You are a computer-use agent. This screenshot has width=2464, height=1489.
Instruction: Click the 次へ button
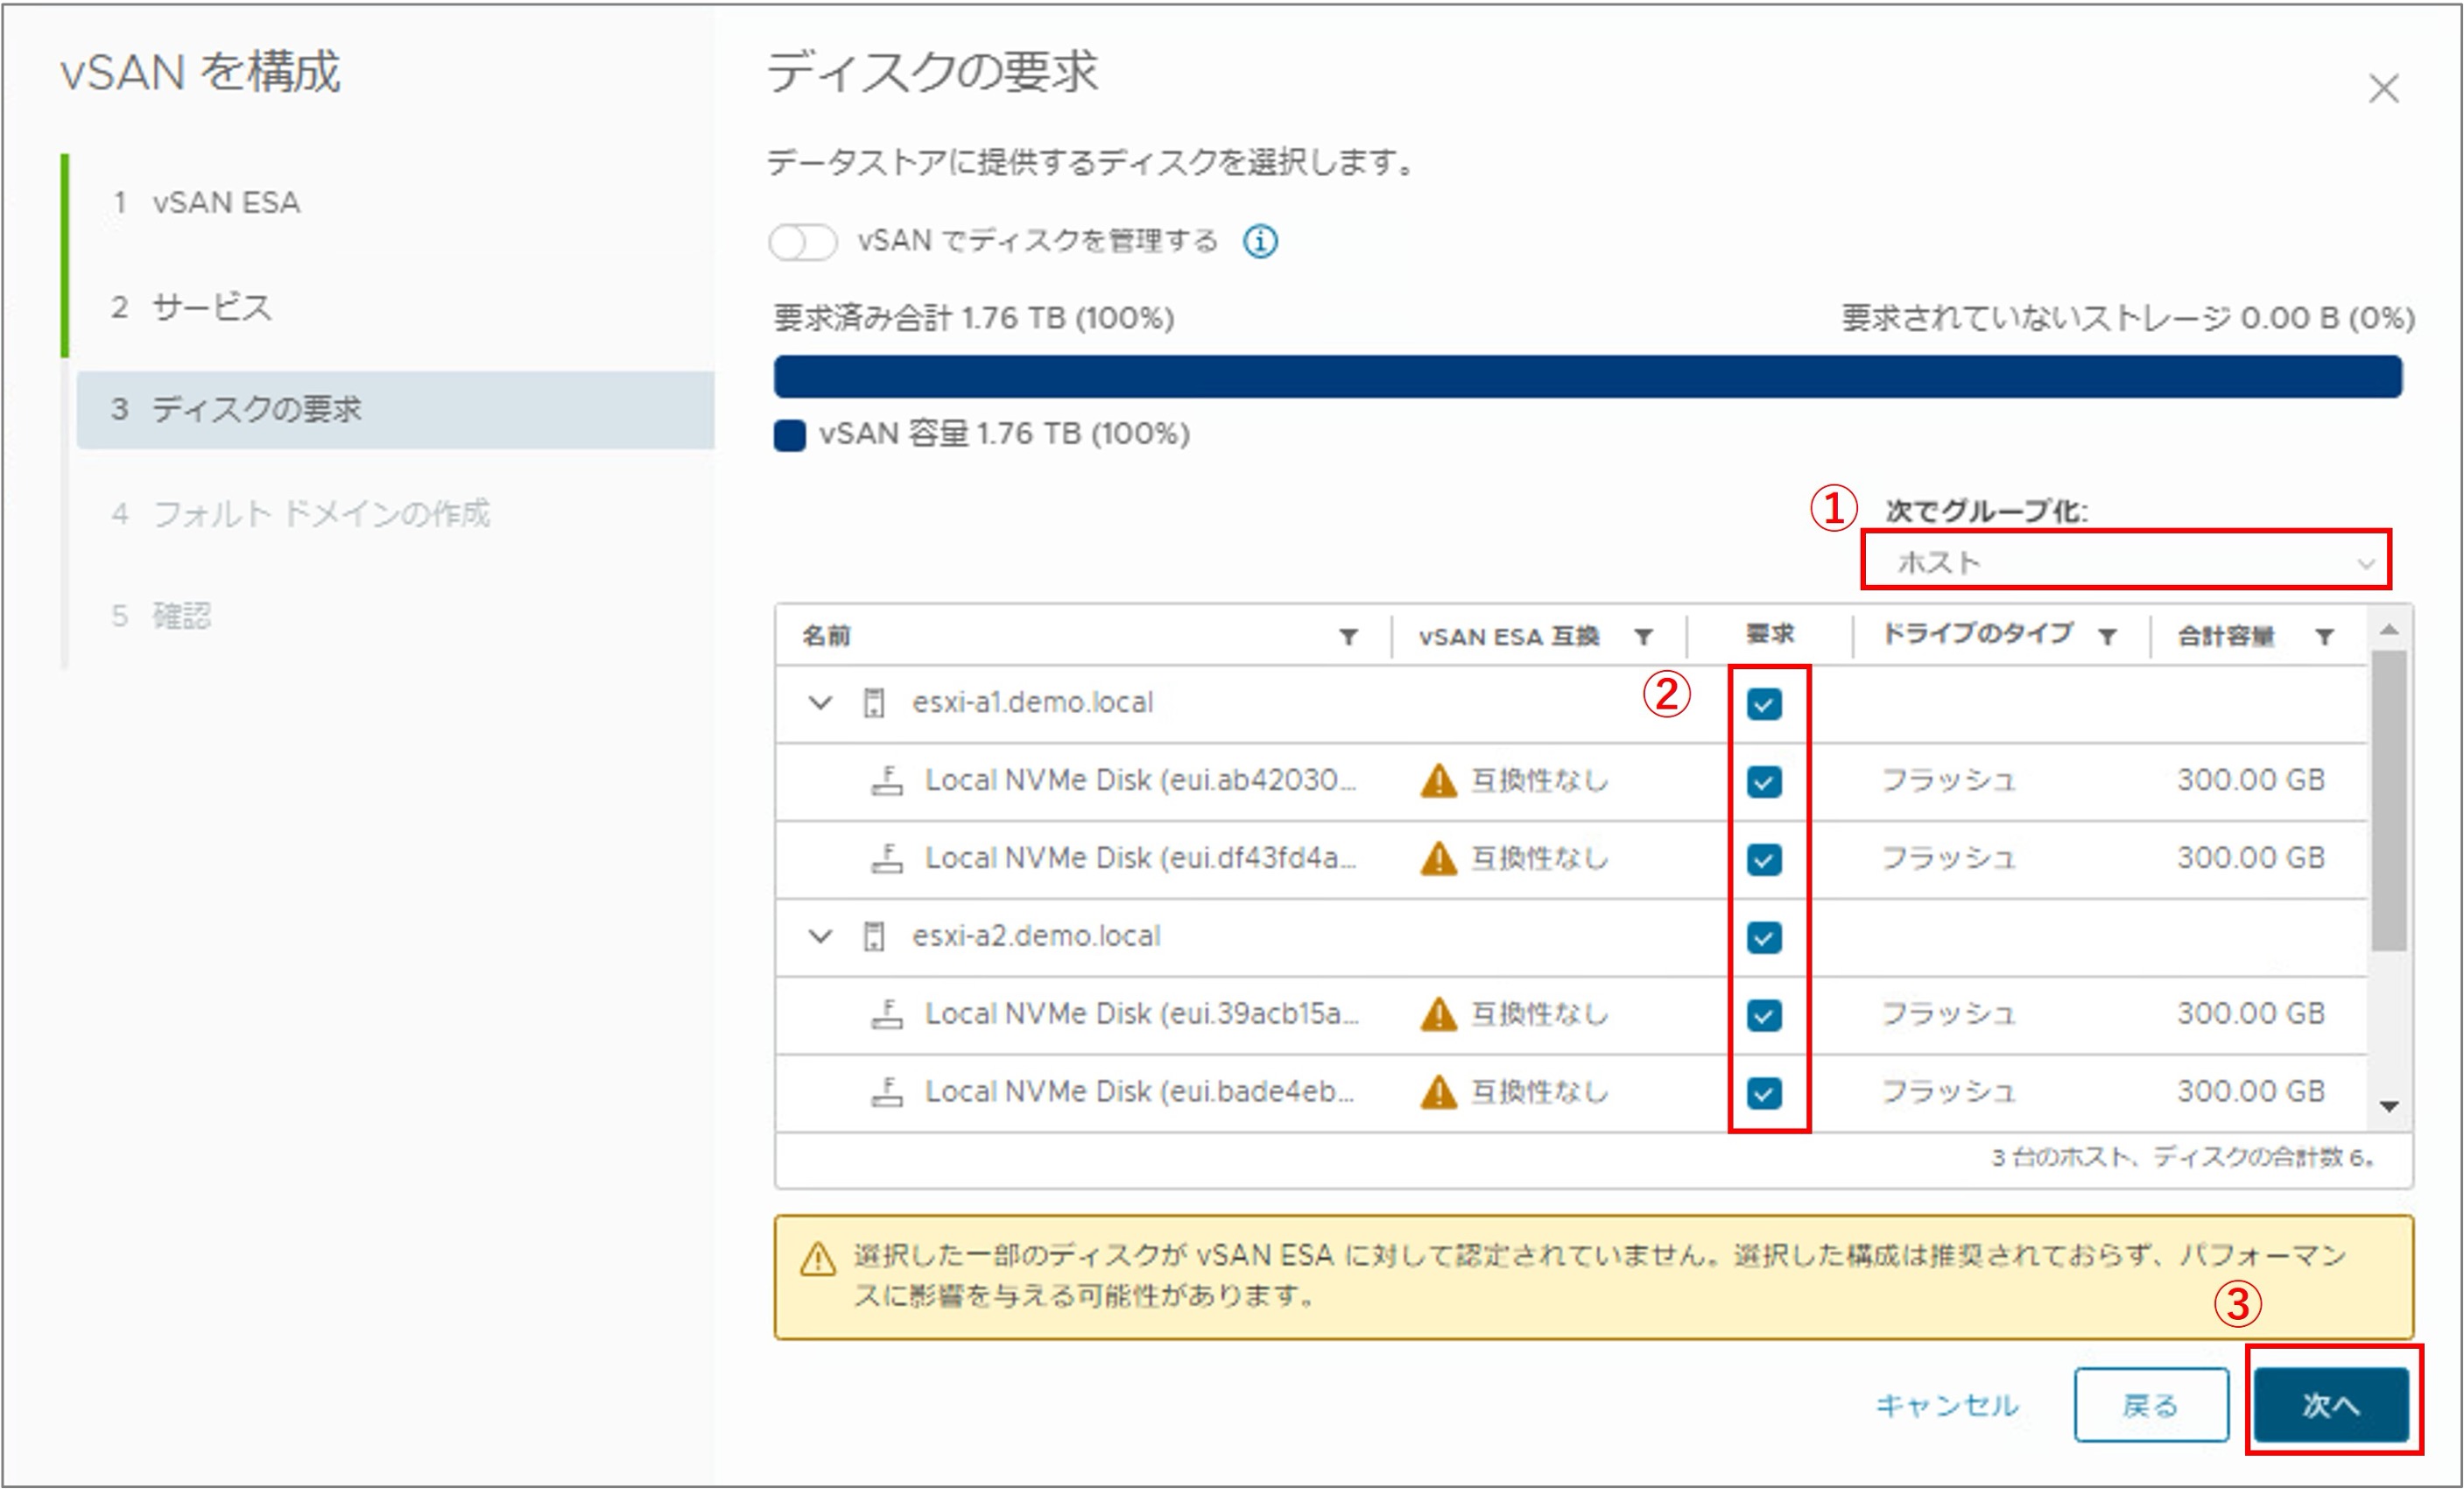coord(2331,1405)
